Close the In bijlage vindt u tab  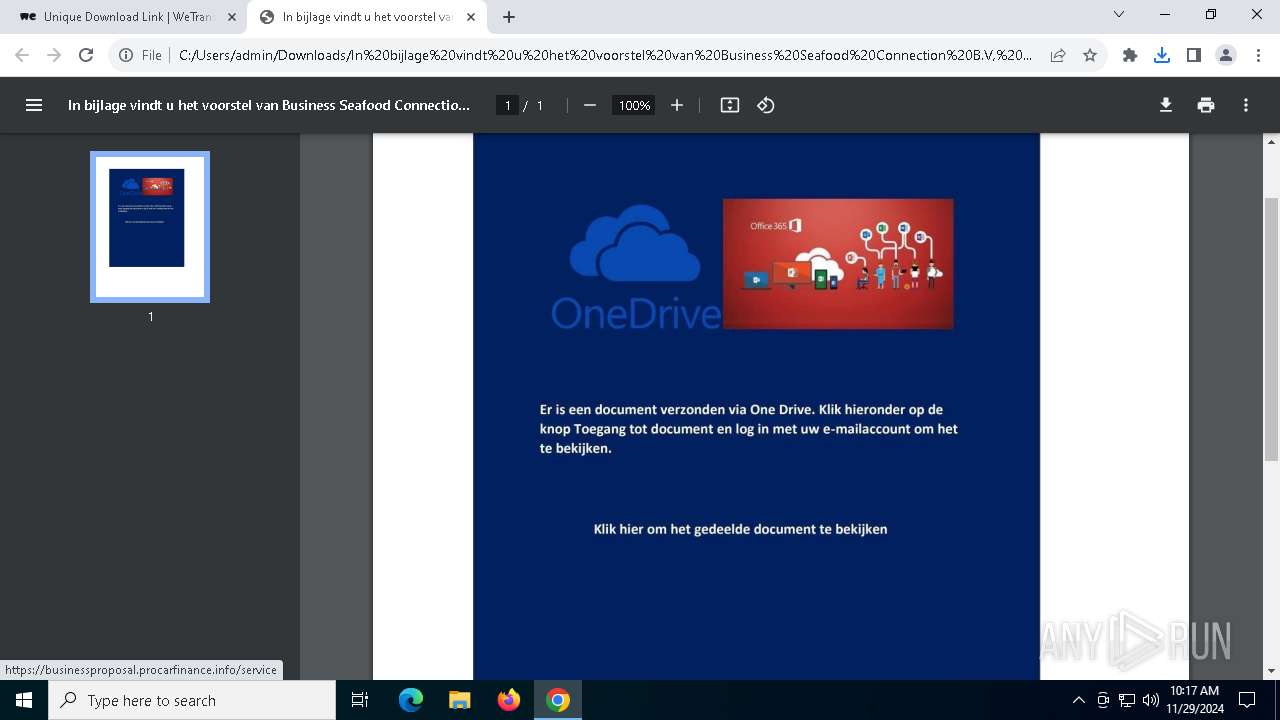(472, 17)
